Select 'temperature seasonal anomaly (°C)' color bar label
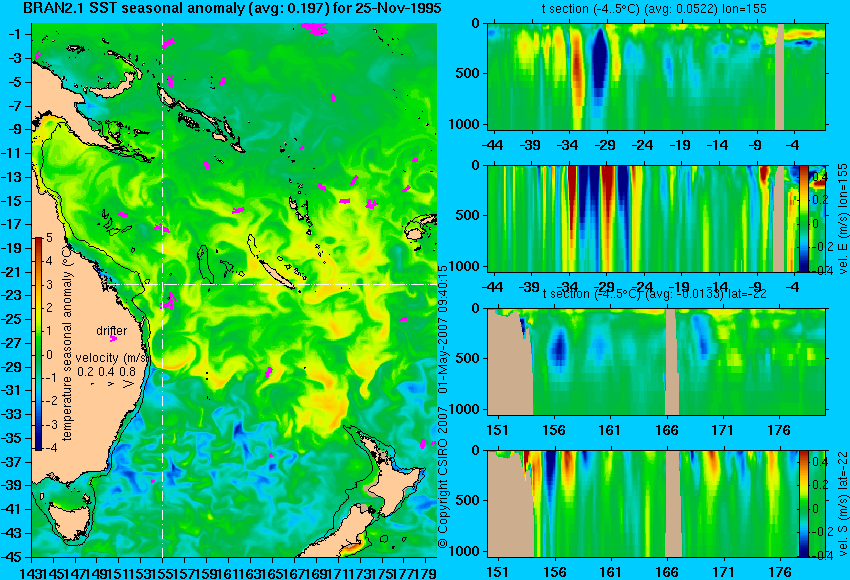Screen dimensions: 850x580 [x=67, y=343]
